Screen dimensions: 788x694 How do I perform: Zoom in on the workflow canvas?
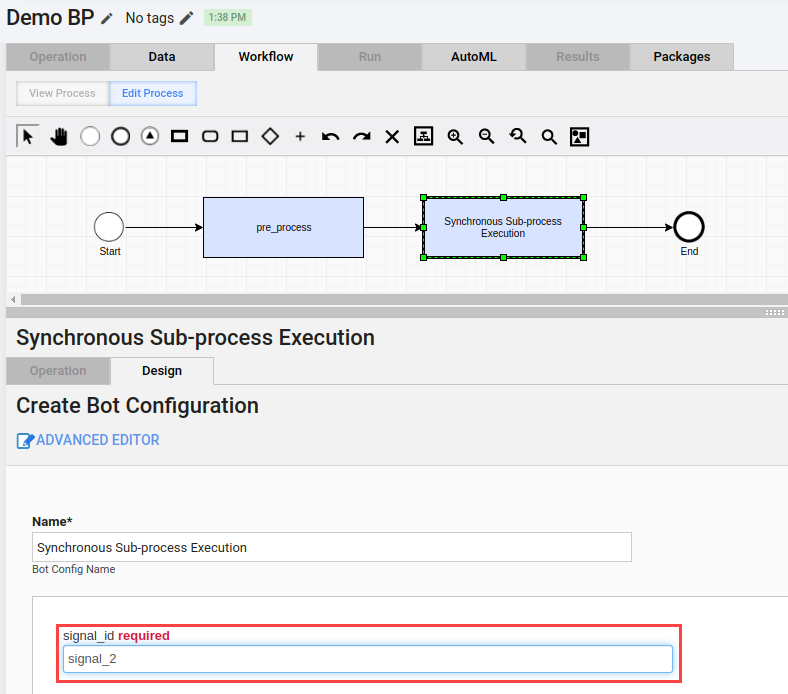pos(455,137)
